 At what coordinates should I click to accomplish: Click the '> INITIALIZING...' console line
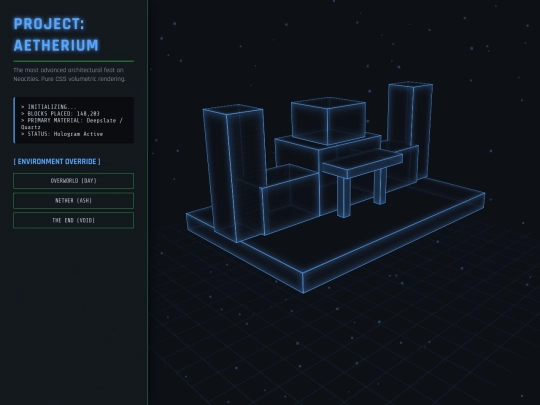(x=49, y=107)
